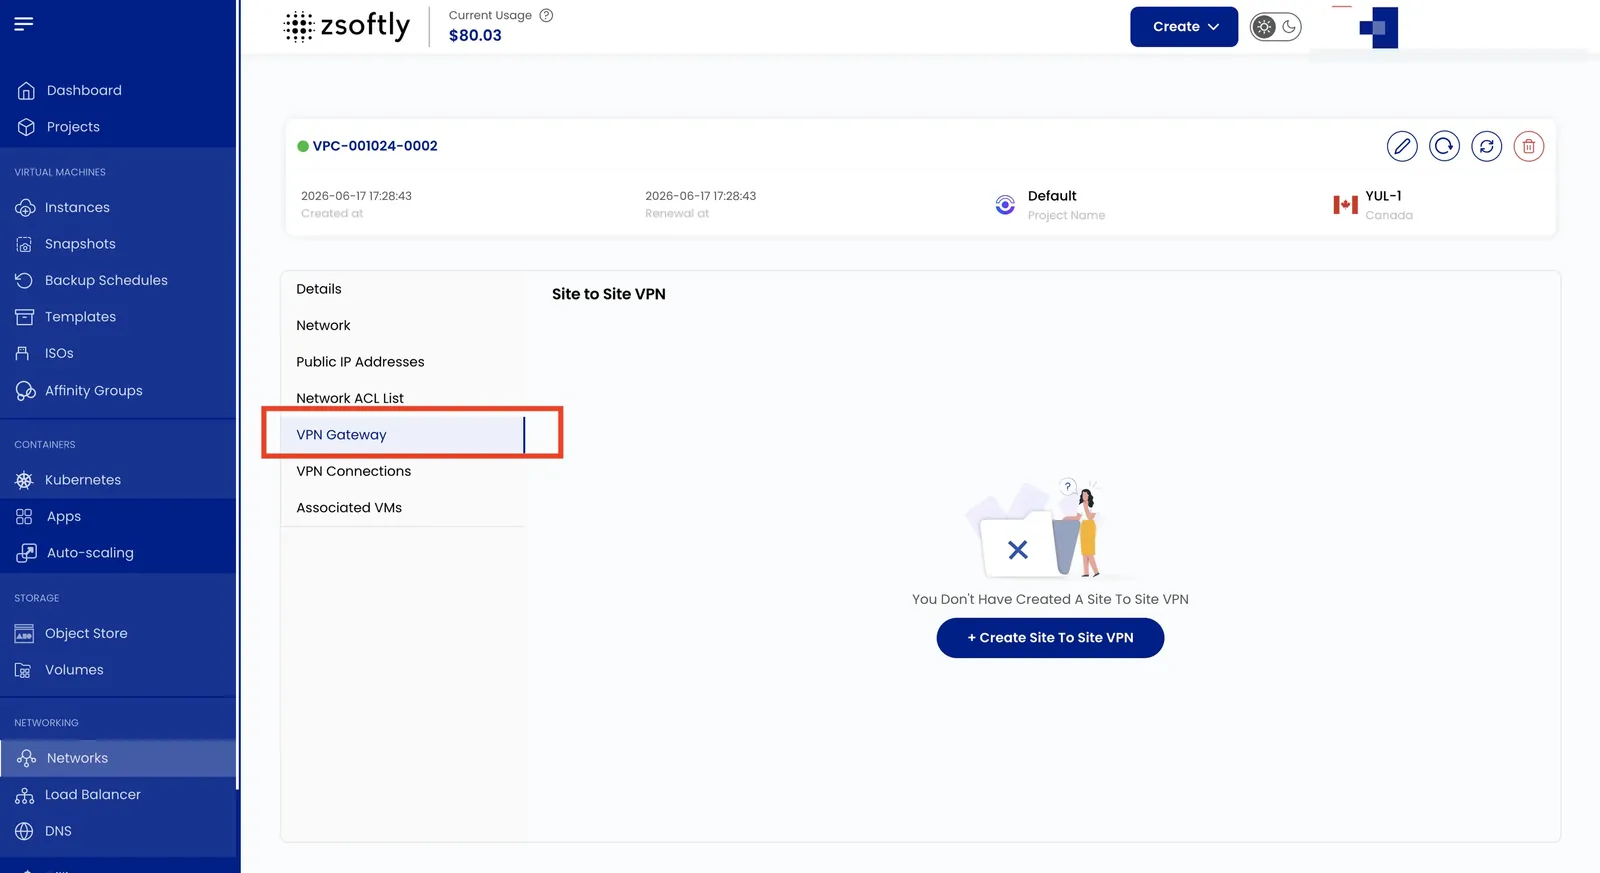Viewport: 1600px width, 873px height.
Task: Click the VPC-001024-0002 name
Action: (375, 146)
